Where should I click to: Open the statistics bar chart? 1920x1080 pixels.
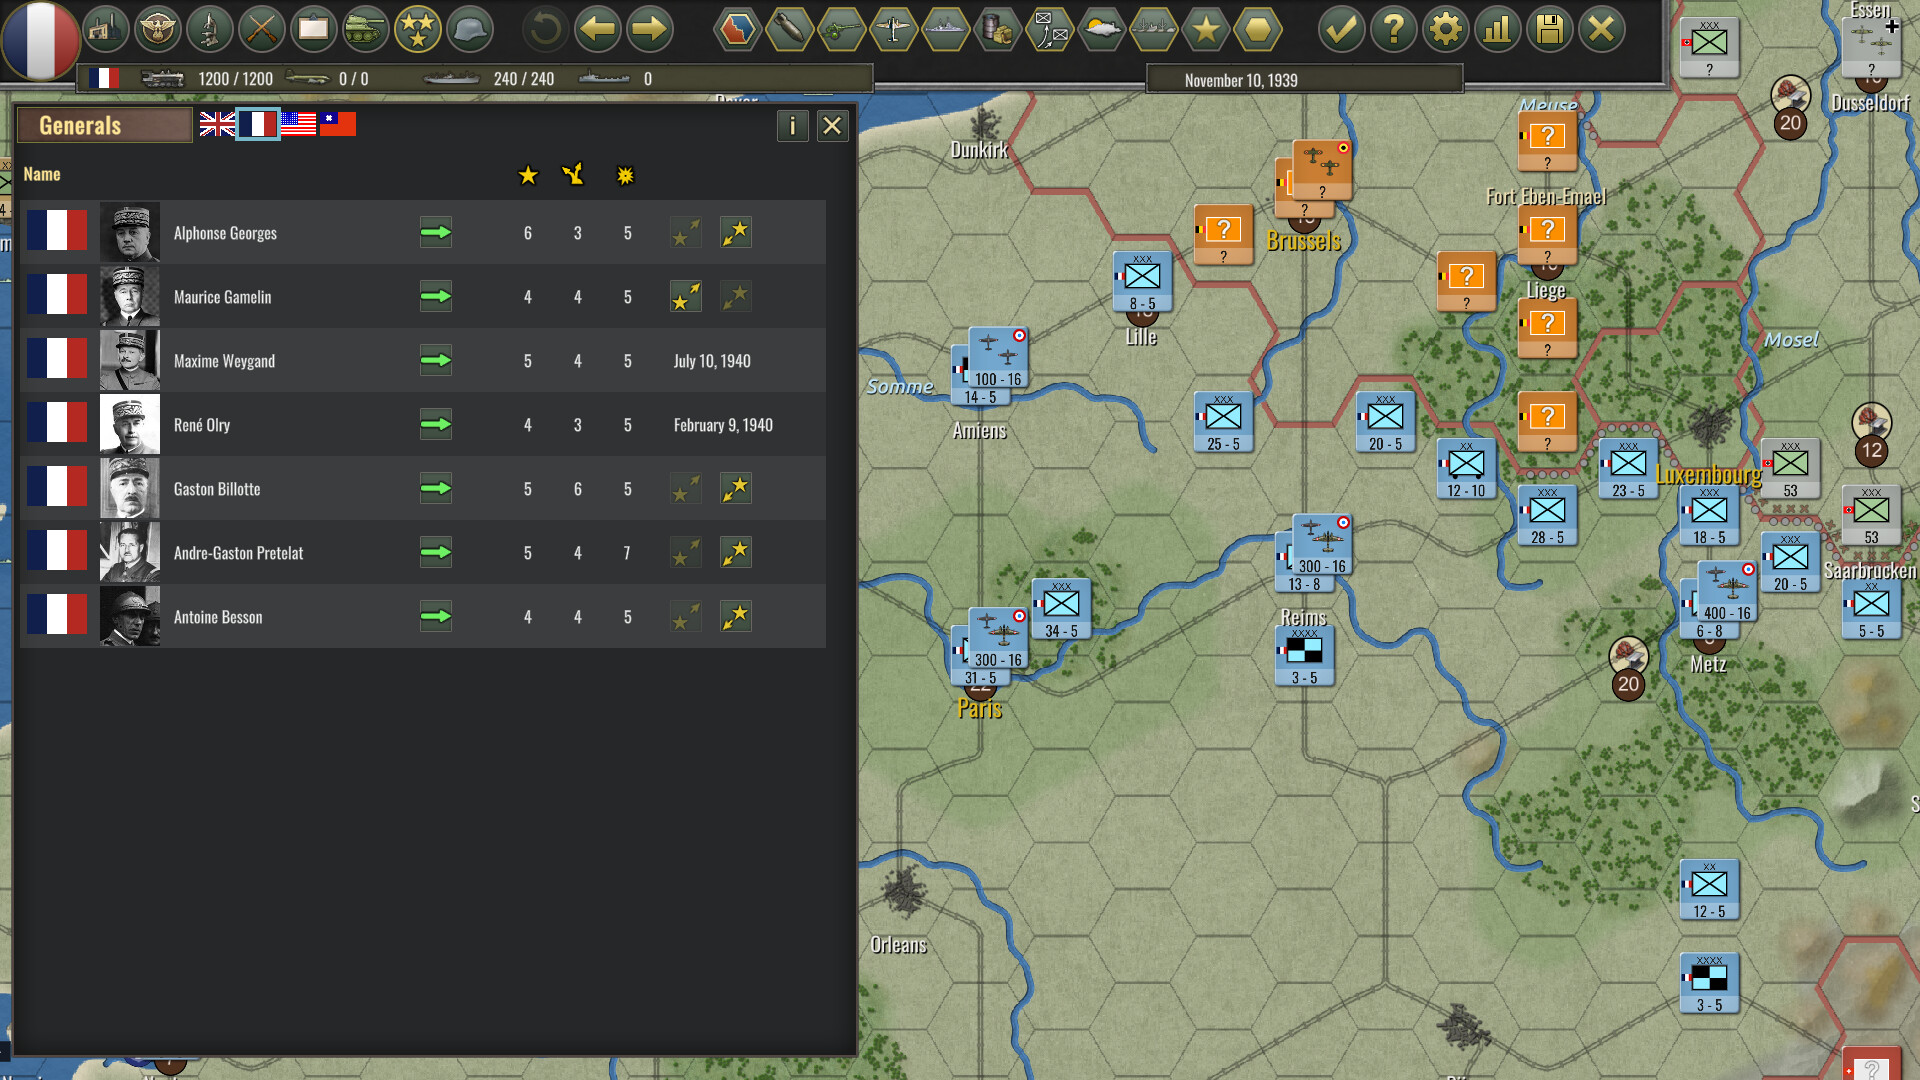pos(1498,29)
